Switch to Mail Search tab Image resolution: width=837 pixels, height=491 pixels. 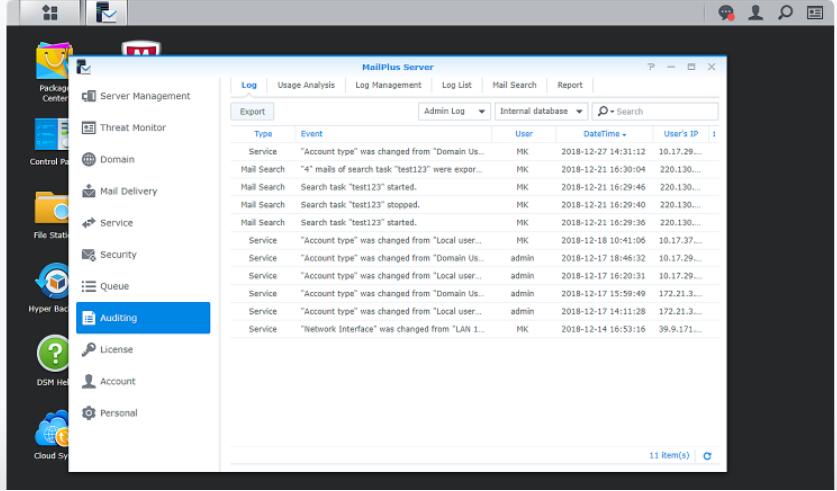pyautogui.click(x=514, y=85)
